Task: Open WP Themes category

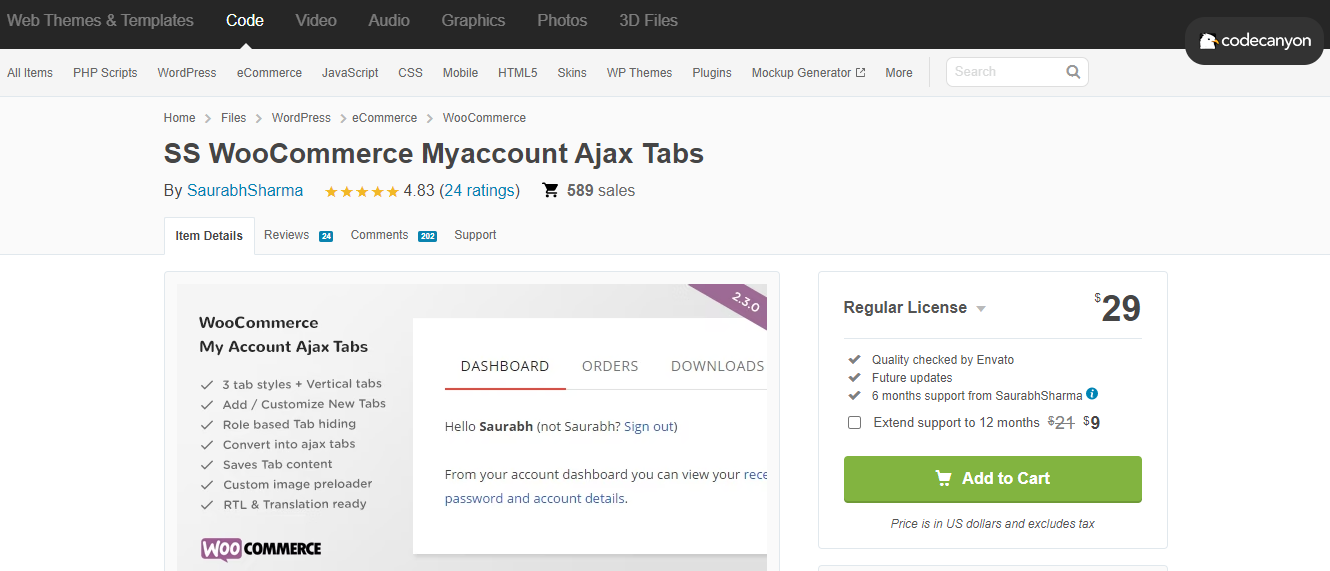Action: [x=639, y=73]
